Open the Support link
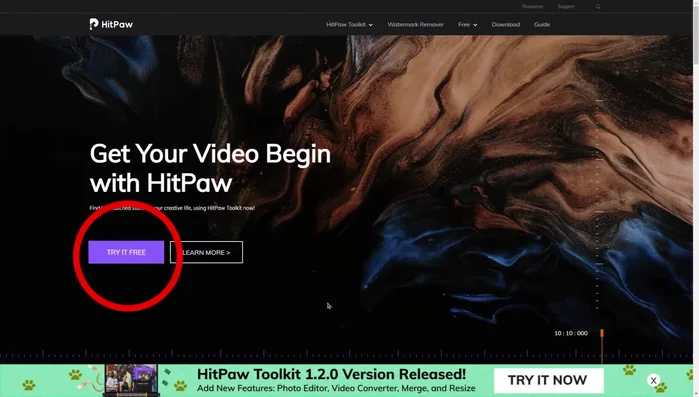The image size is (699, 397). [x=566, y=7]
